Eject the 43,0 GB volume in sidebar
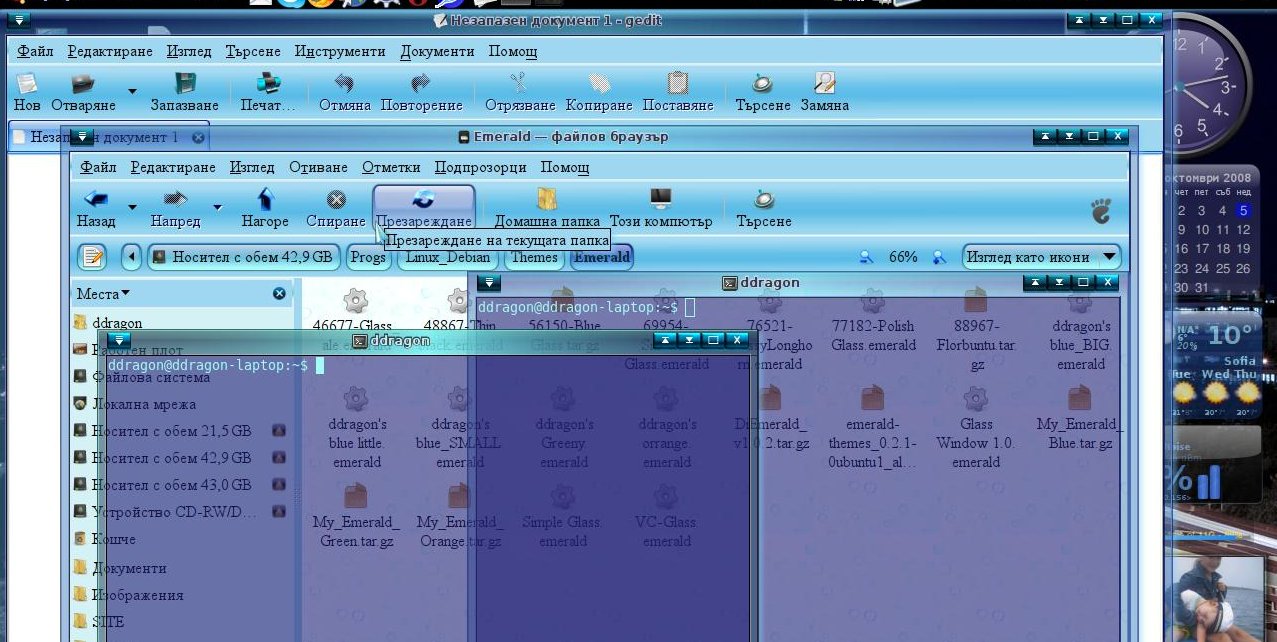Image resolution: width=1277 pixels, height=642 pixels. click(x=279, y=485)
